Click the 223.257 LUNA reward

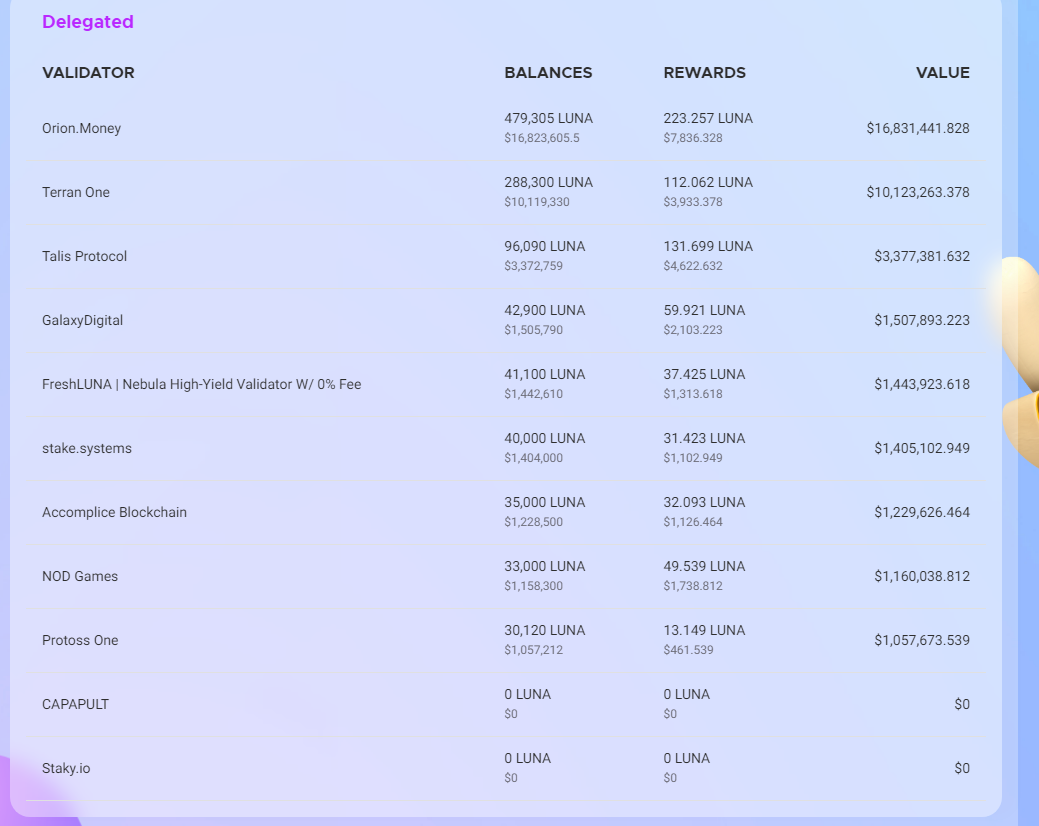click(x=708, y=119)
